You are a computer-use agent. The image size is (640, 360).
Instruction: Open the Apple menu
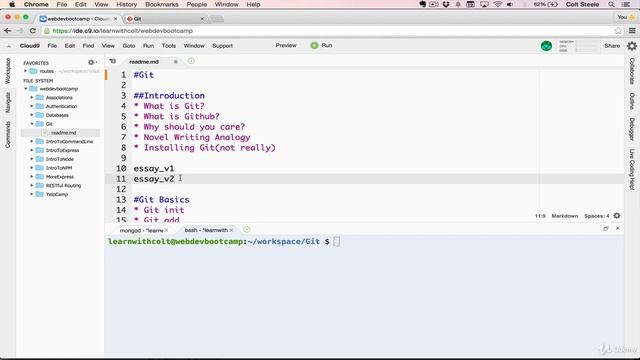(12, 4)
